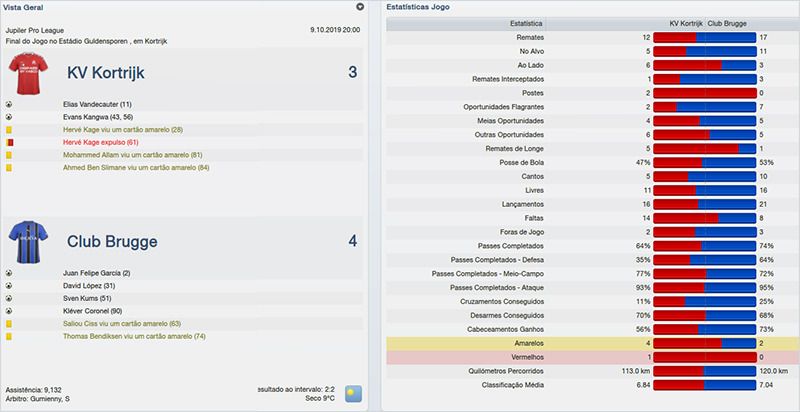Viewport: 800px width, 412px height.
Task: Select the Amarelos statistics row
Action: [590, 343]
